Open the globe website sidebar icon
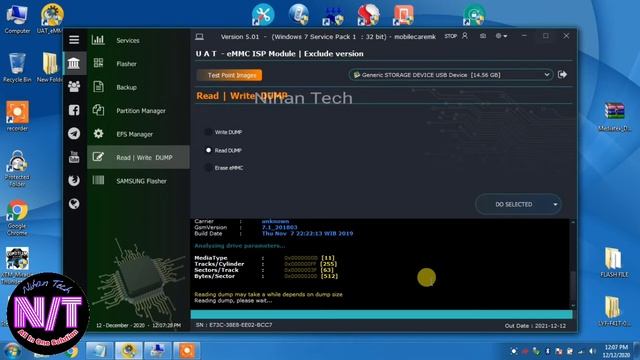 [x=74, y=204]
